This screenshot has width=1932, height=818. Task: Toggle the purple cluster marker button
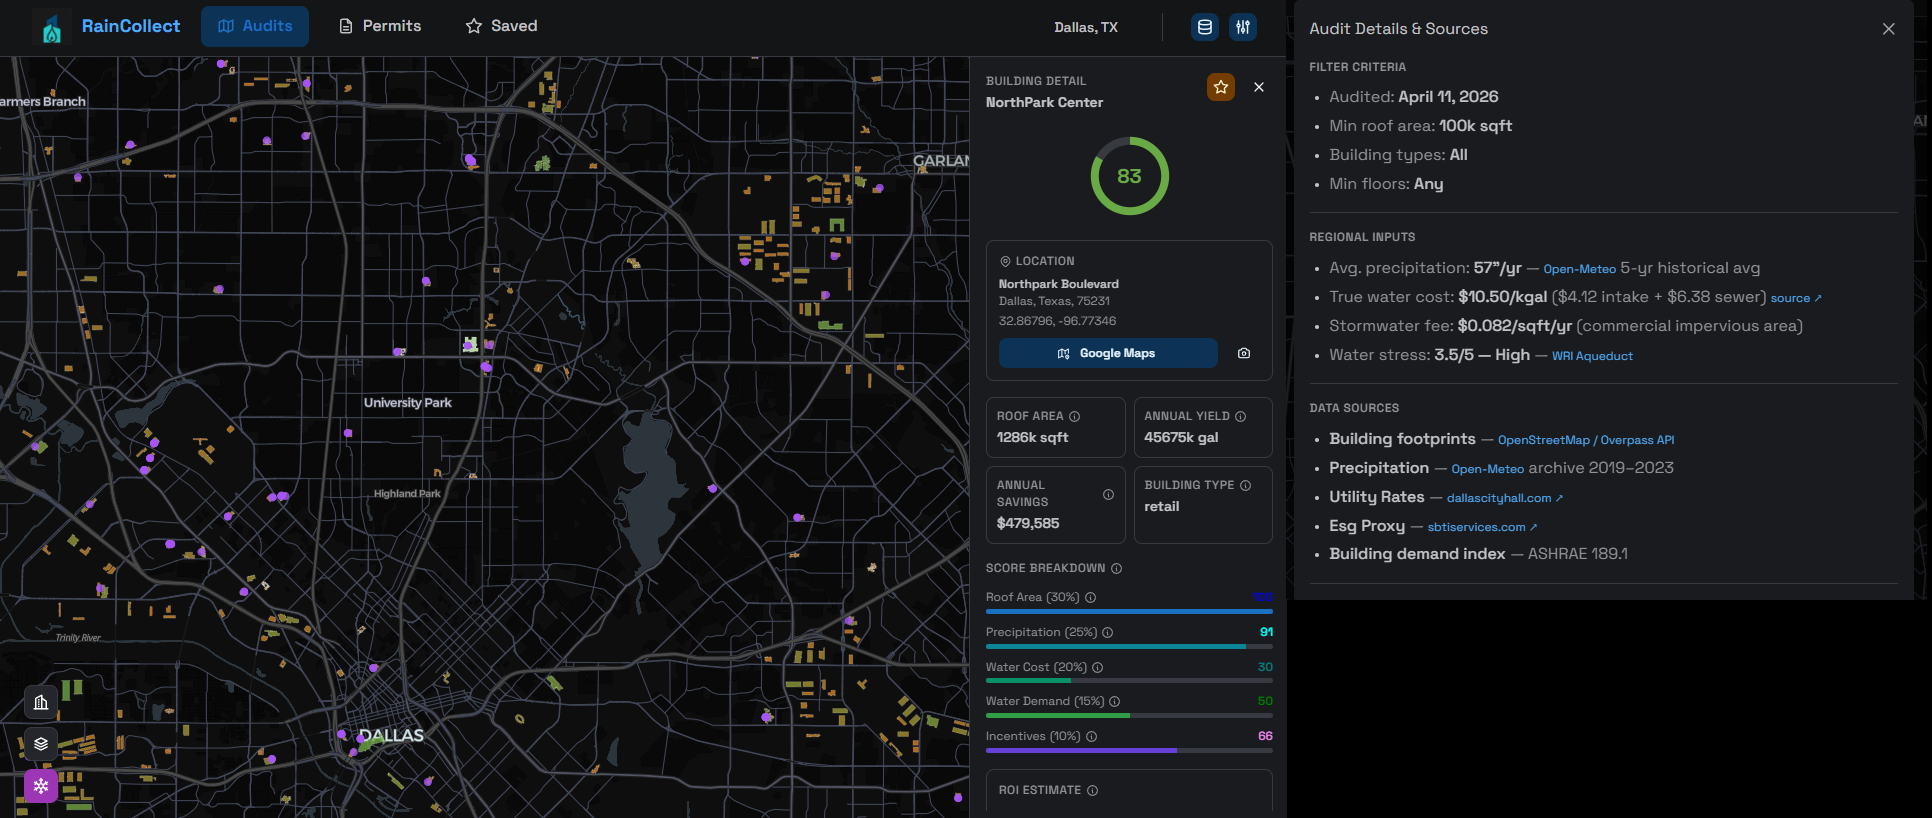pyautogui.click(x=41, y=786)
